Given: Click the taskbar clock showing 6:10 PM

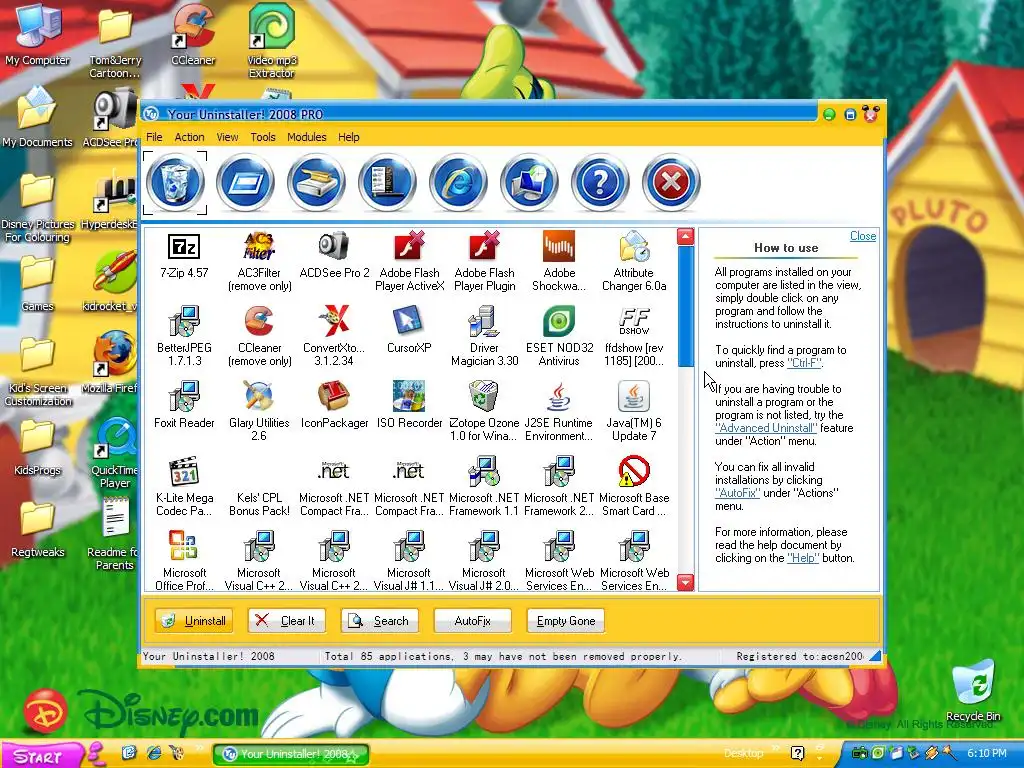Looking at the screenshot, I should (986, 754).
